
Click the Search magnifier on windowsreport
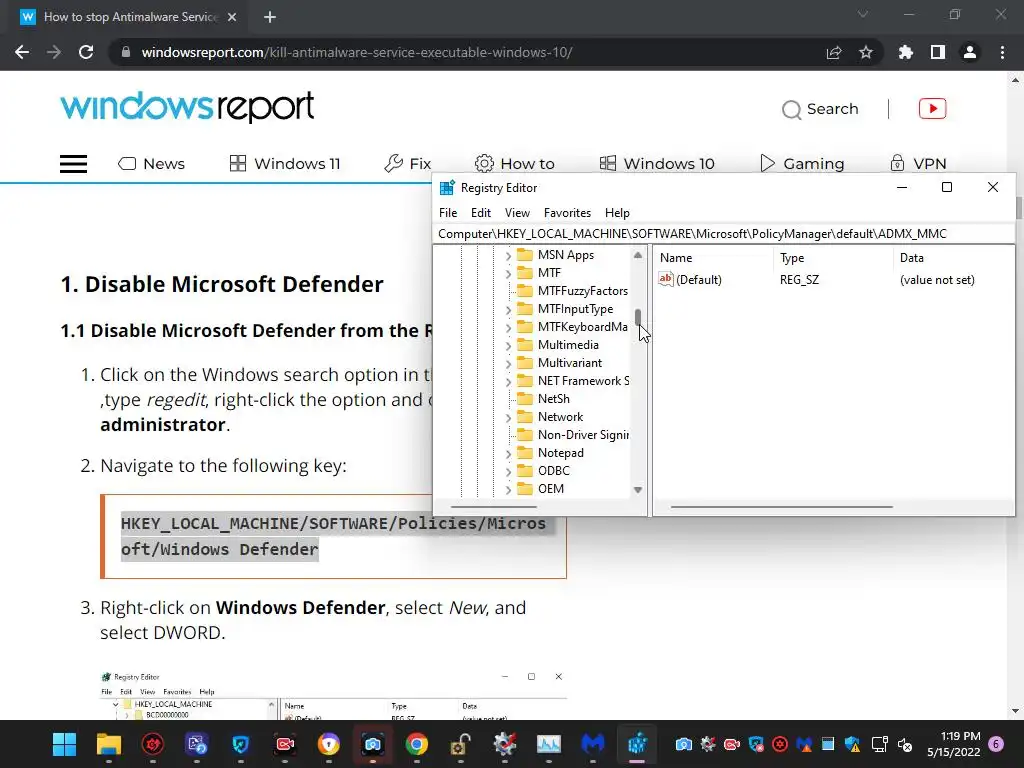(x=792, y=110)
